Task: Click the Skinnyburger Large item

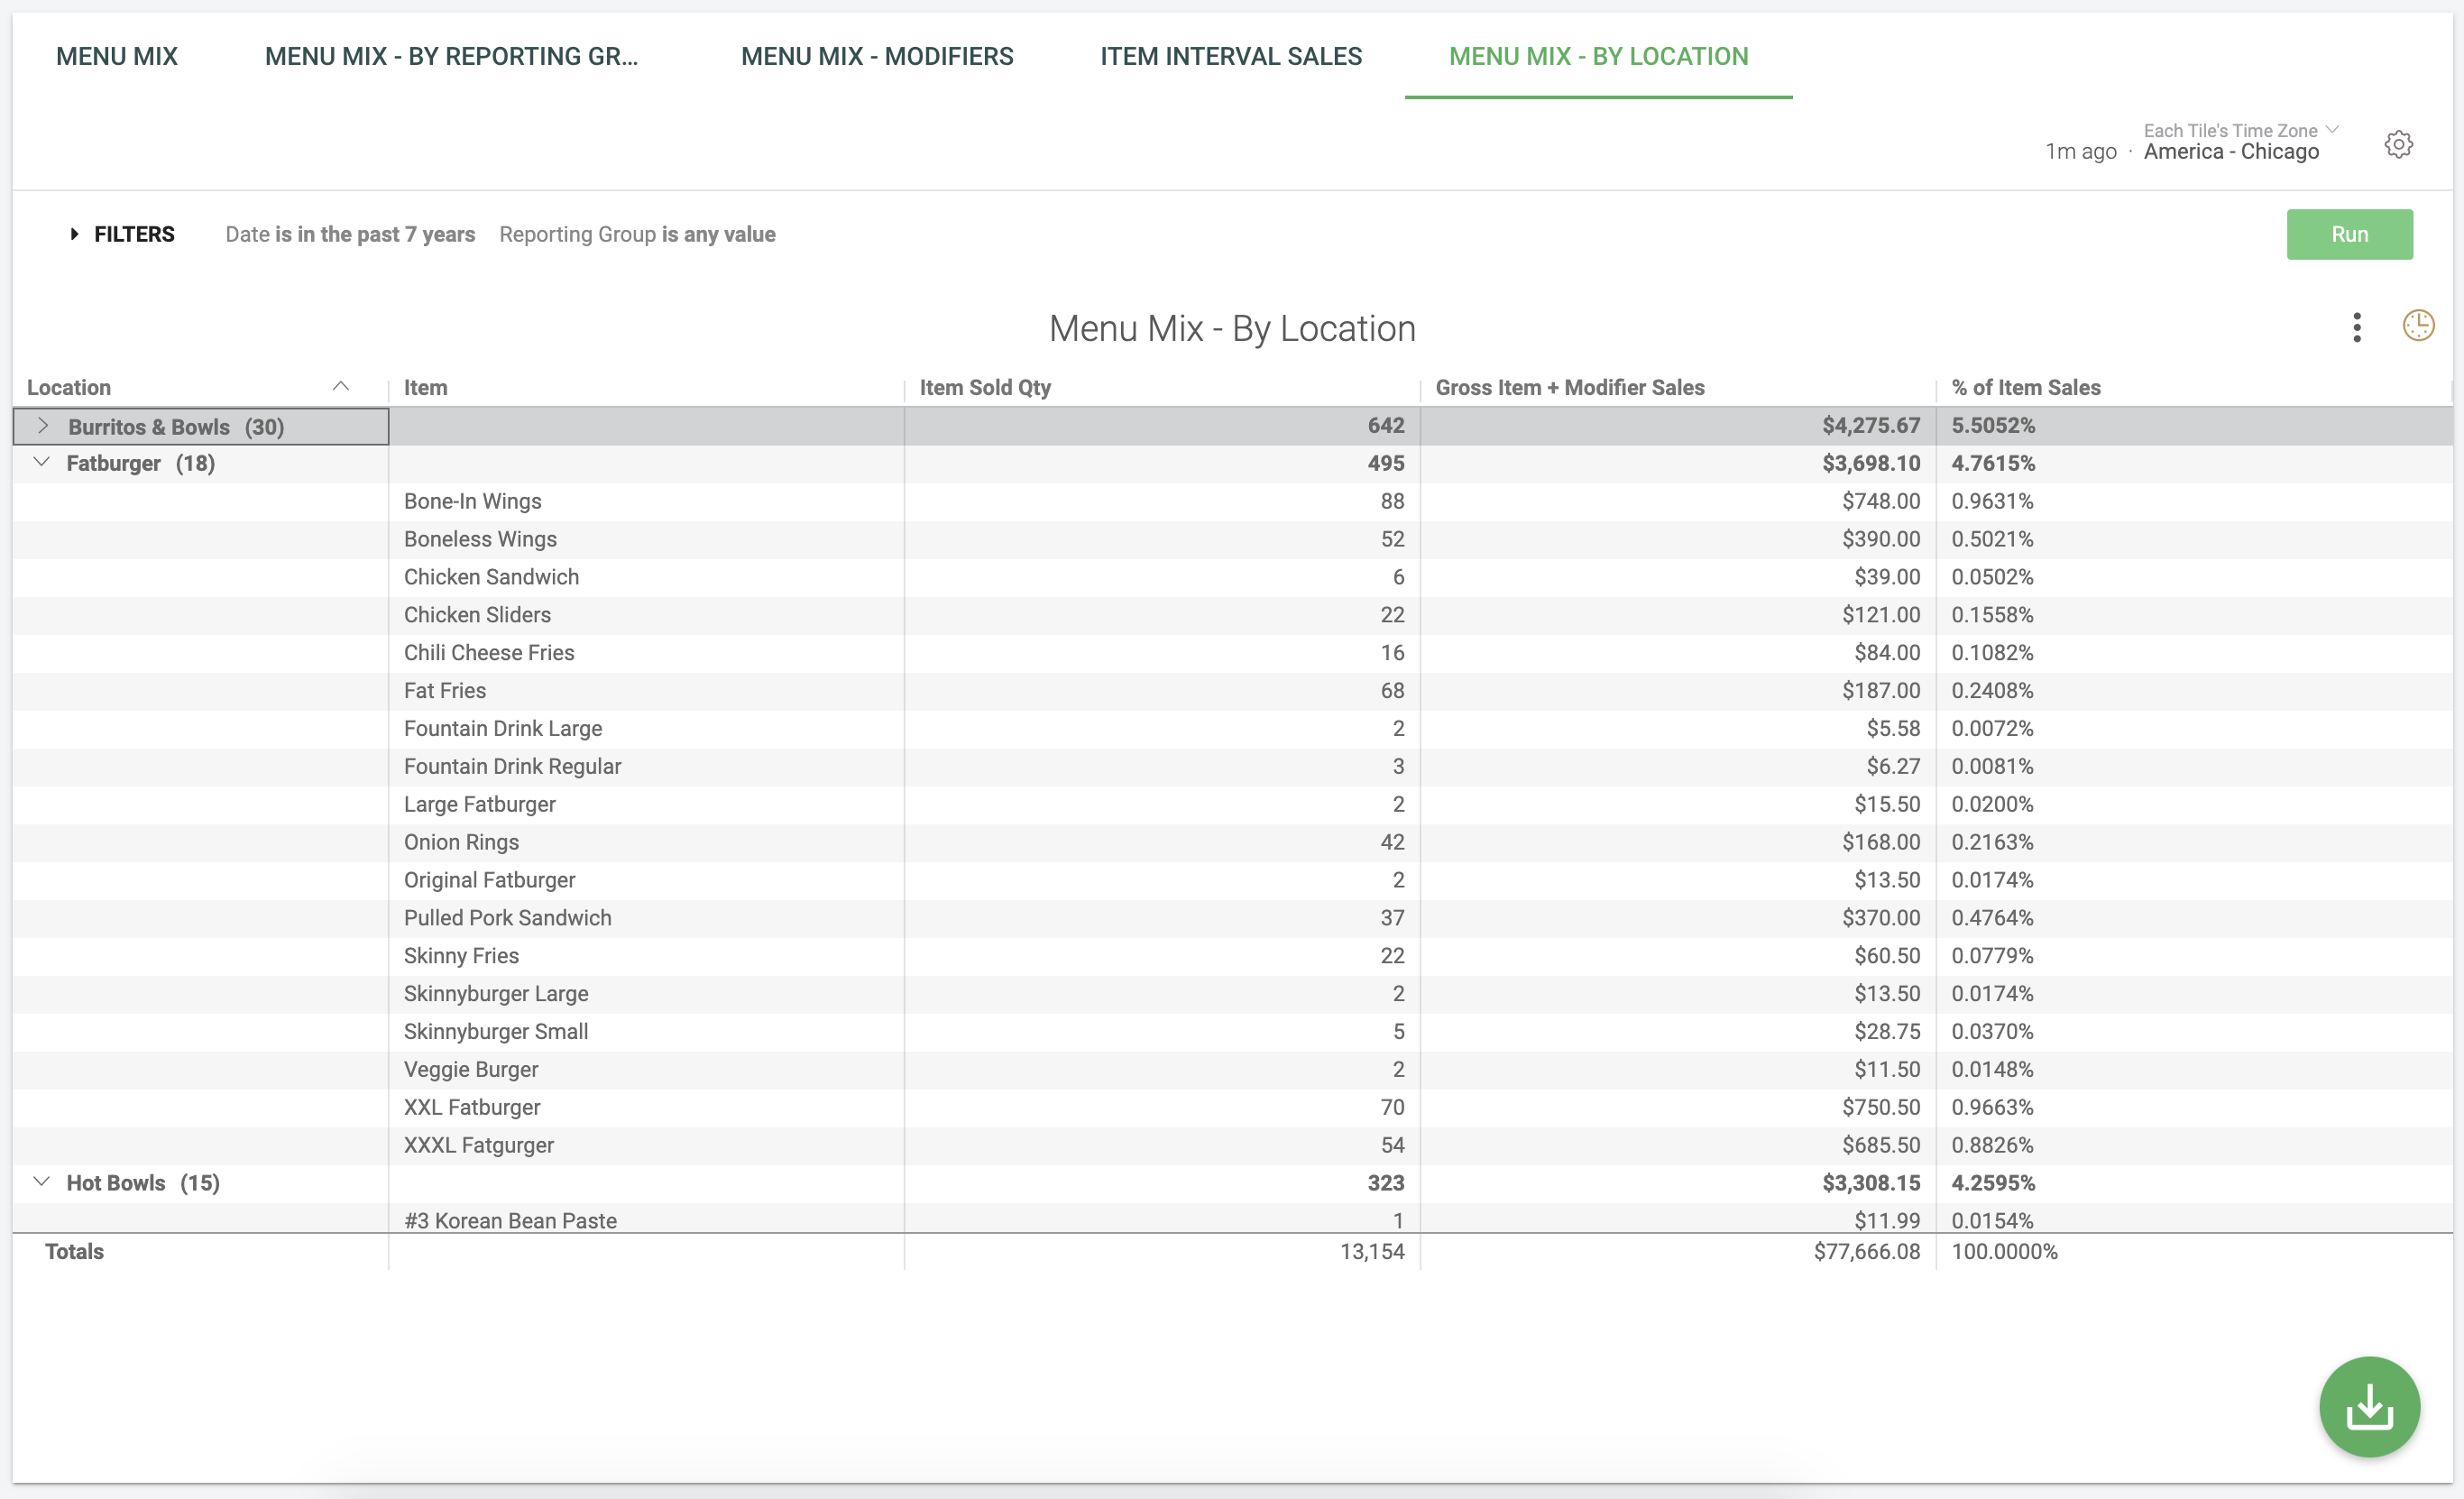Action: coord(496,994)
